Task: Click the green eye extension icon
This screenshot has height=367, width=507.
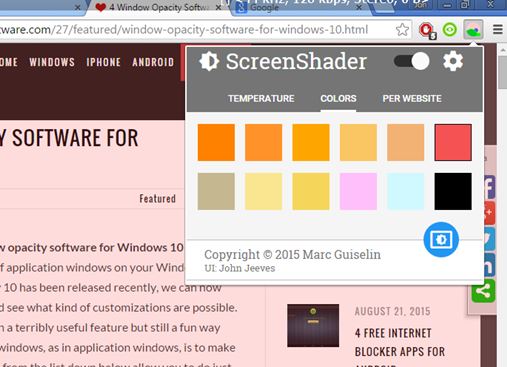Action: point(450,30)
